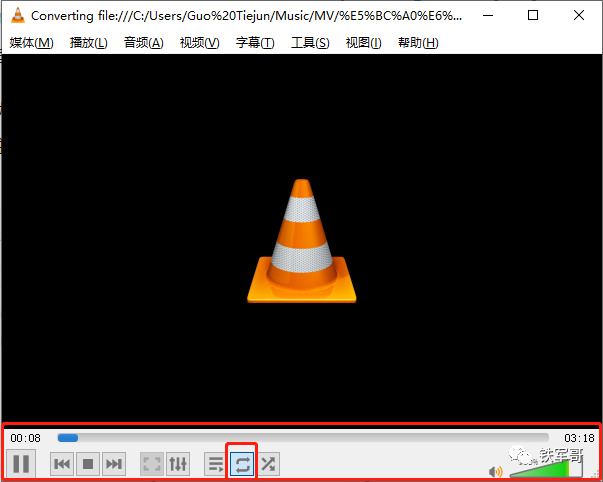The width and height of the screenshot is (603, 482).
Task: Open the 播放(L) menu
Action: pyautogui.click(x=88, y=43)
